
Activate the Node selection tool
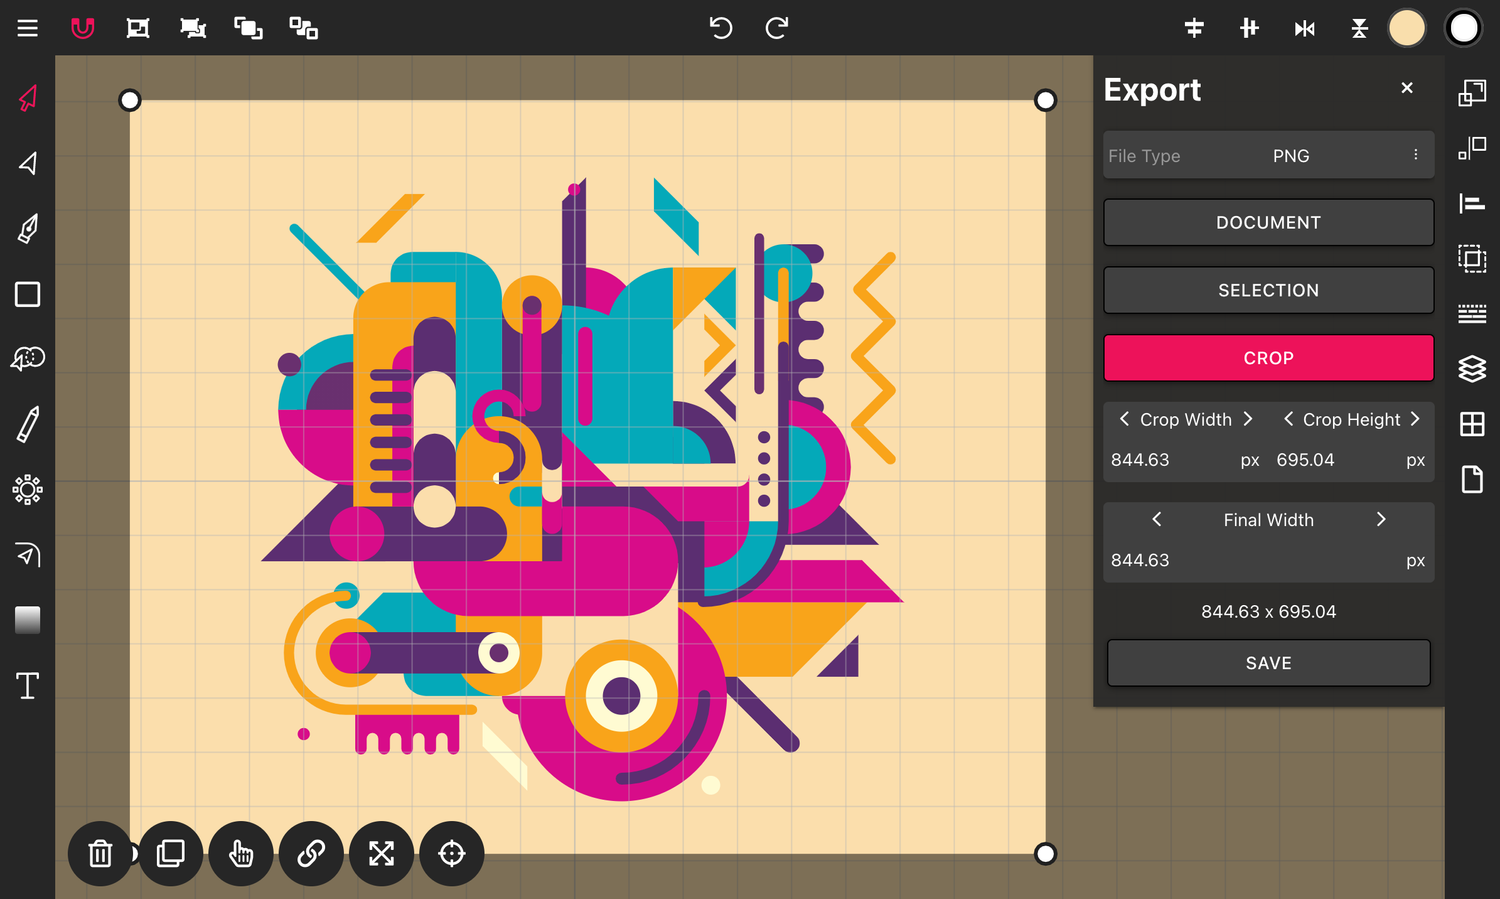click(x=27, y=163)
